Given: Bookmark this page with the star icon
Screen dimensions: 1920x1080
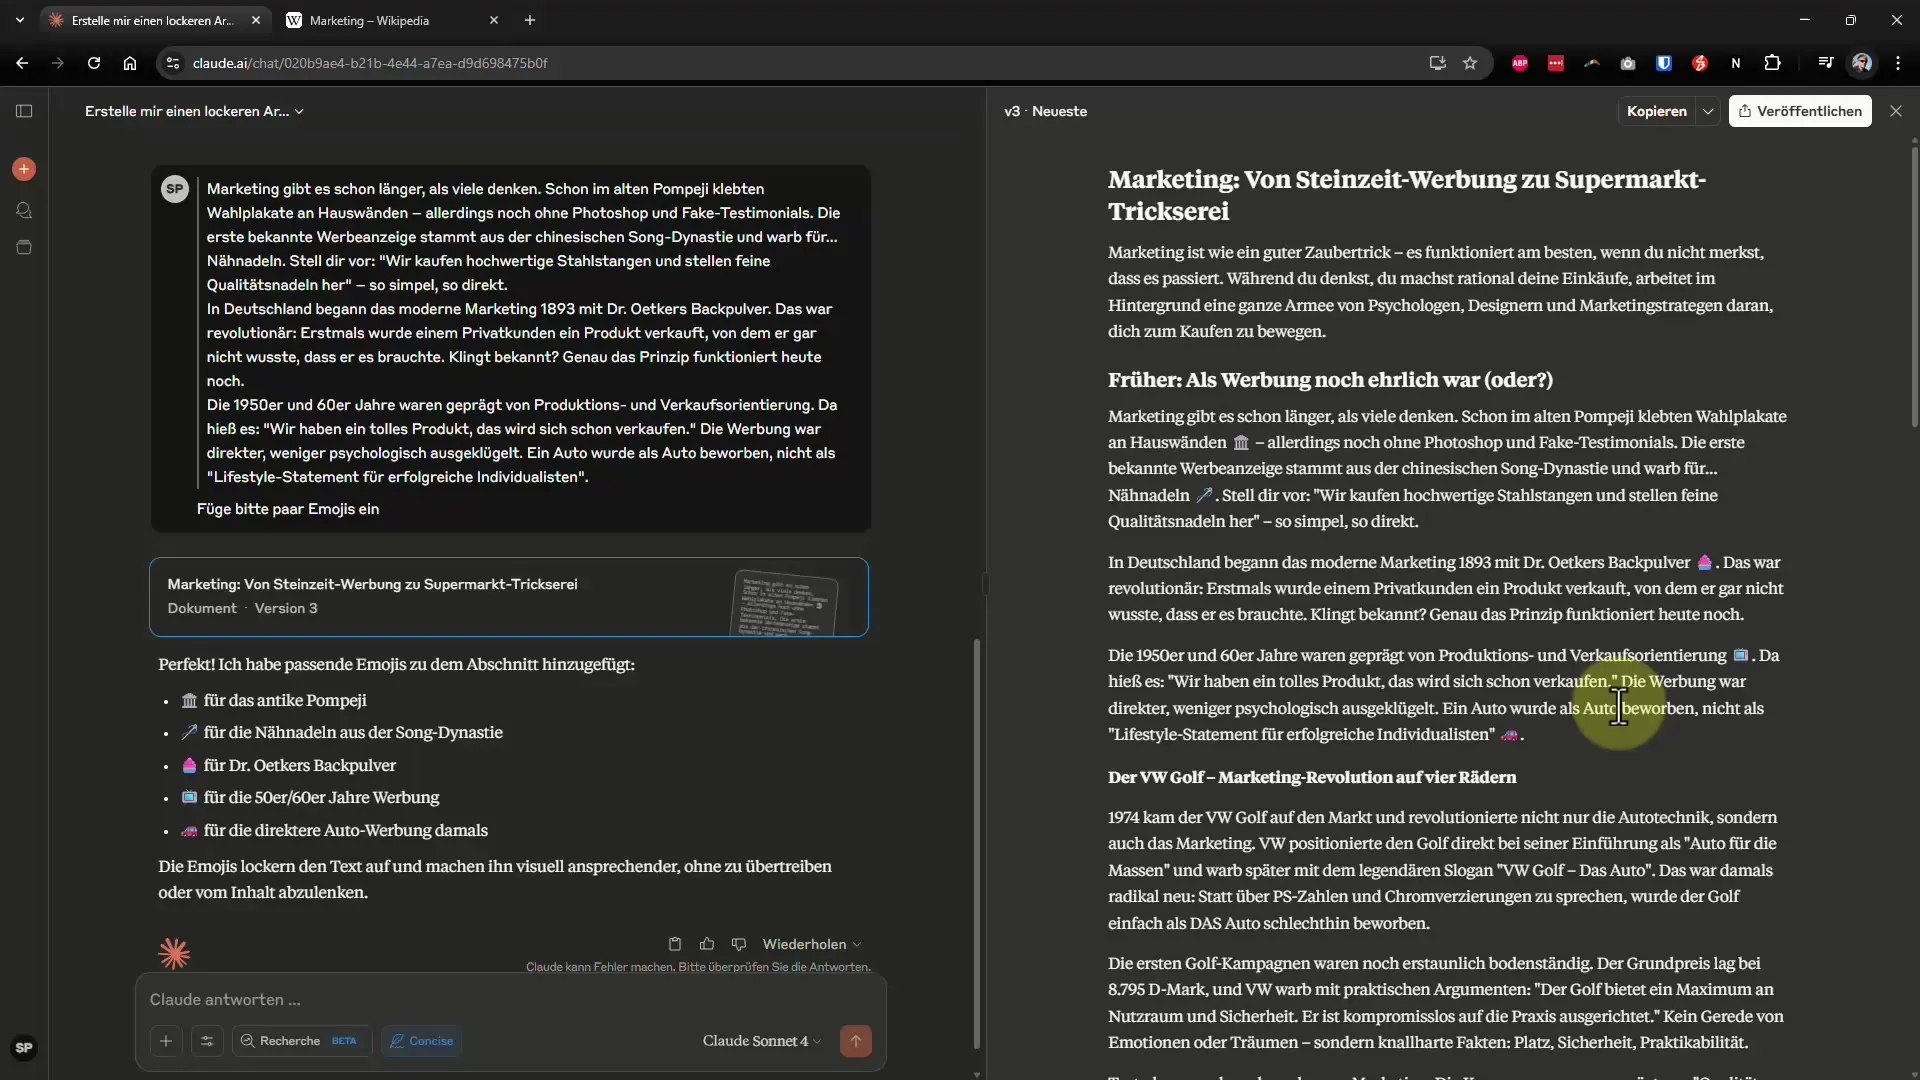Looking at the screenshot, I should pyautogui.click(x=1470, y=63).
